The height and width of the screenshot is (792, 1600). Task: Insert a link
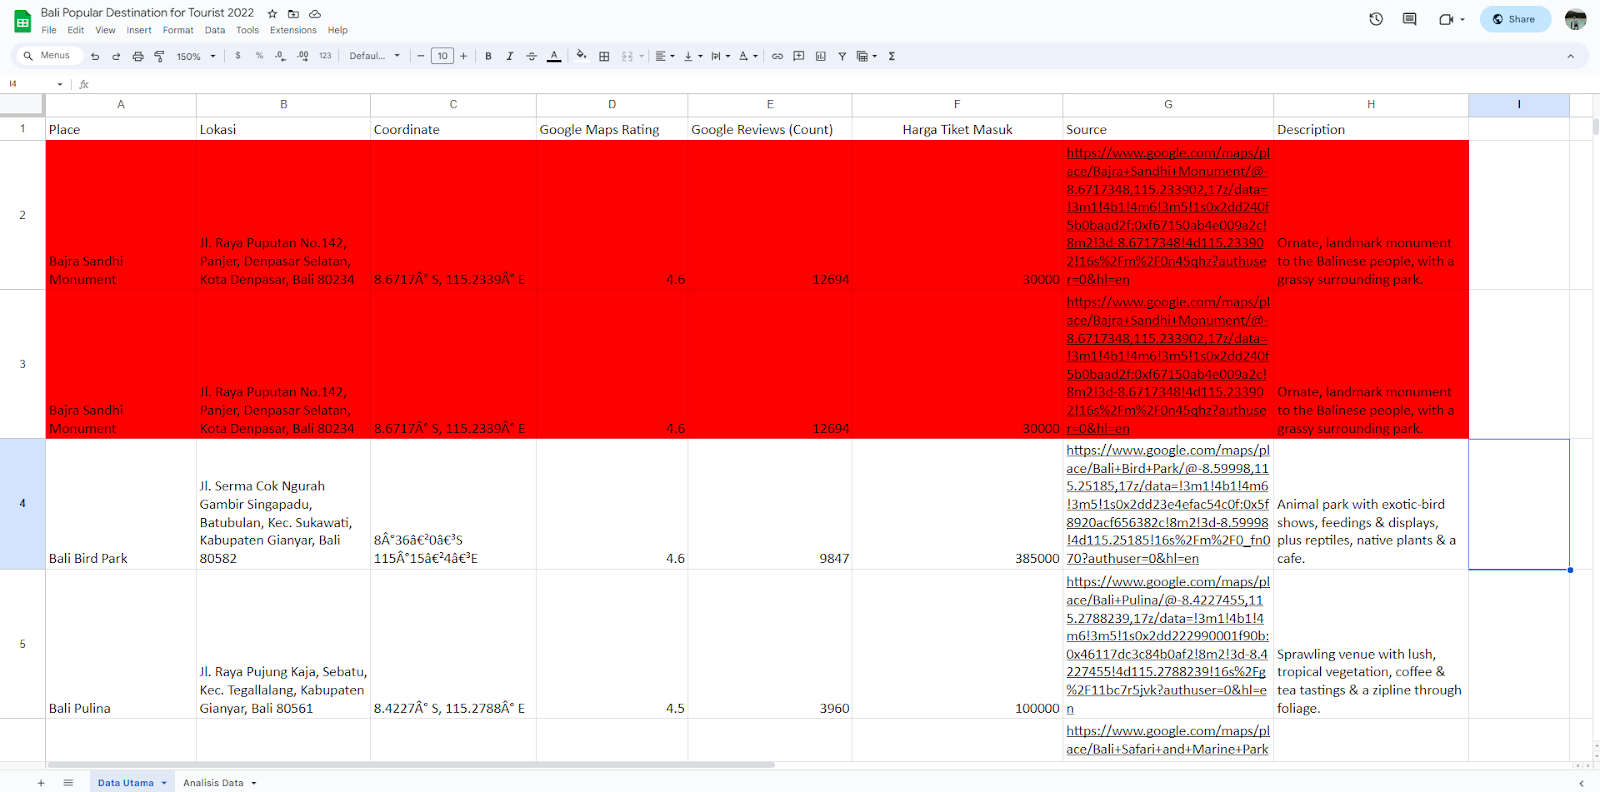point(777,56)
